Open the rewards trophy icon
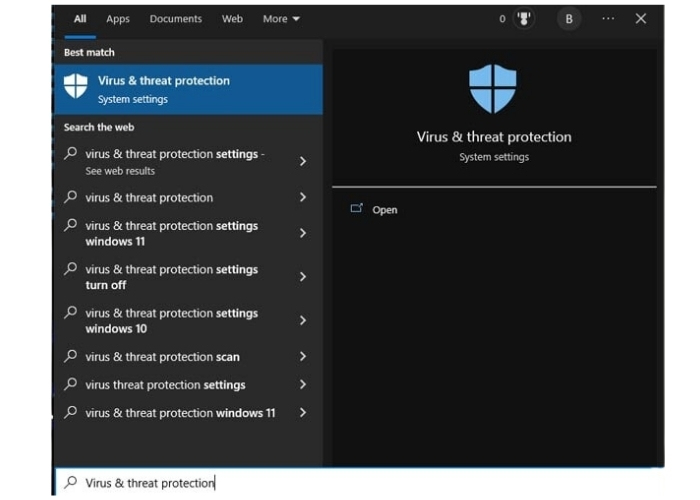Image resolution: width=700 pixels, height=500 pixels. (x=524, y=19)
